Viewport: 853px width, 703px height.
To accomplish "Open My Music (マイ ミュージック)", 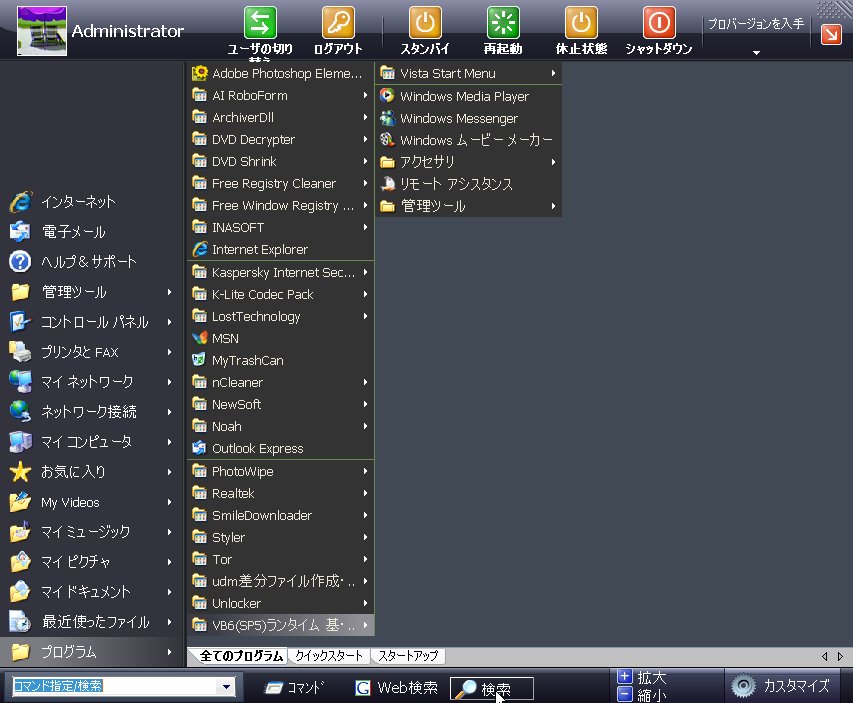I will click(x=91, y=532).
